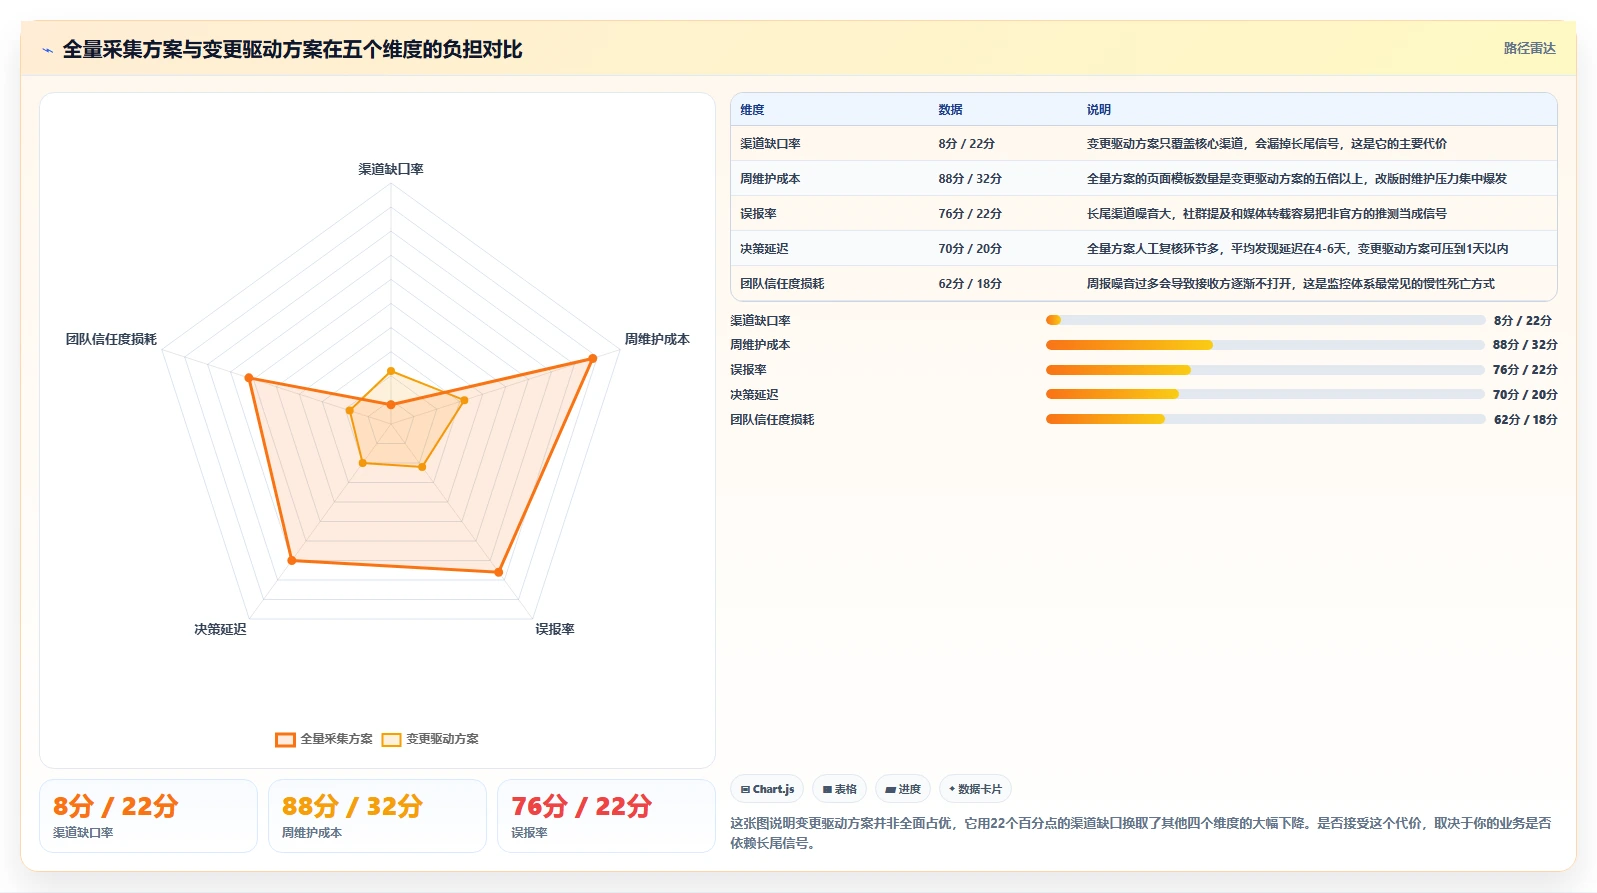This screenshot has width=1597, height=893.
Task: Click table value 70分 / 20分
Action: 970,249
